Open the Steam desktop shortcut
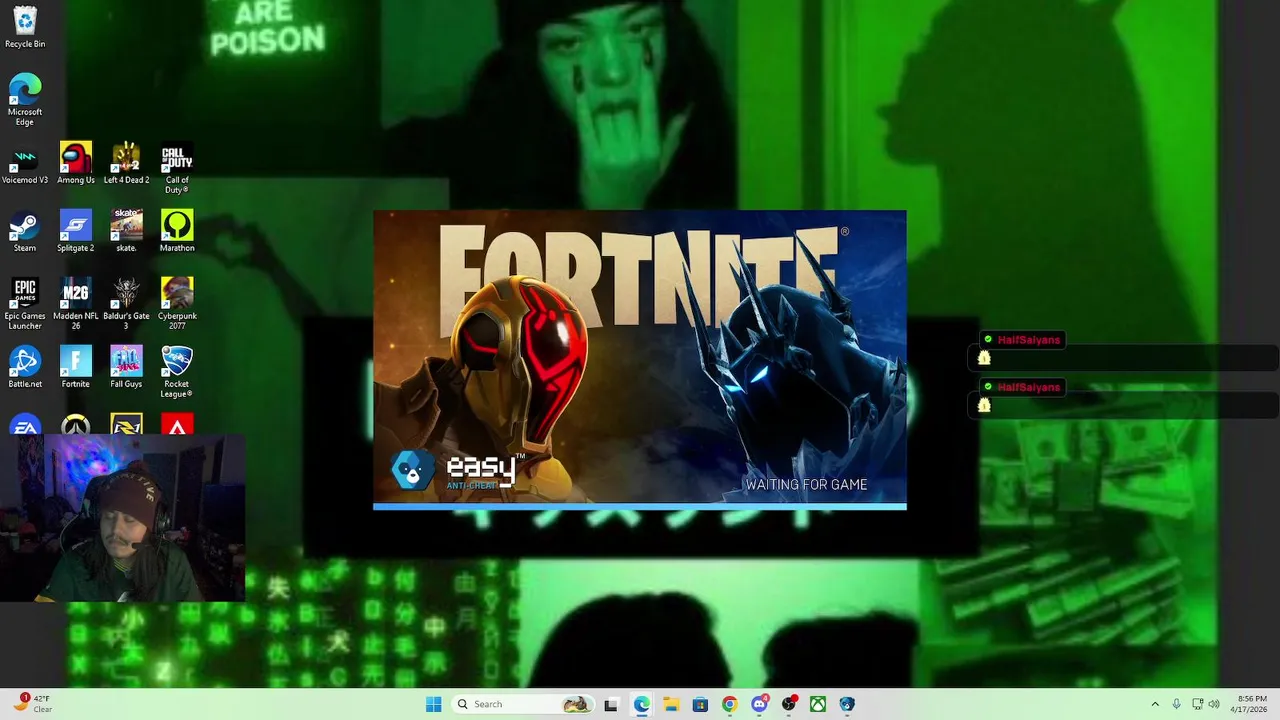 [25, 232]
